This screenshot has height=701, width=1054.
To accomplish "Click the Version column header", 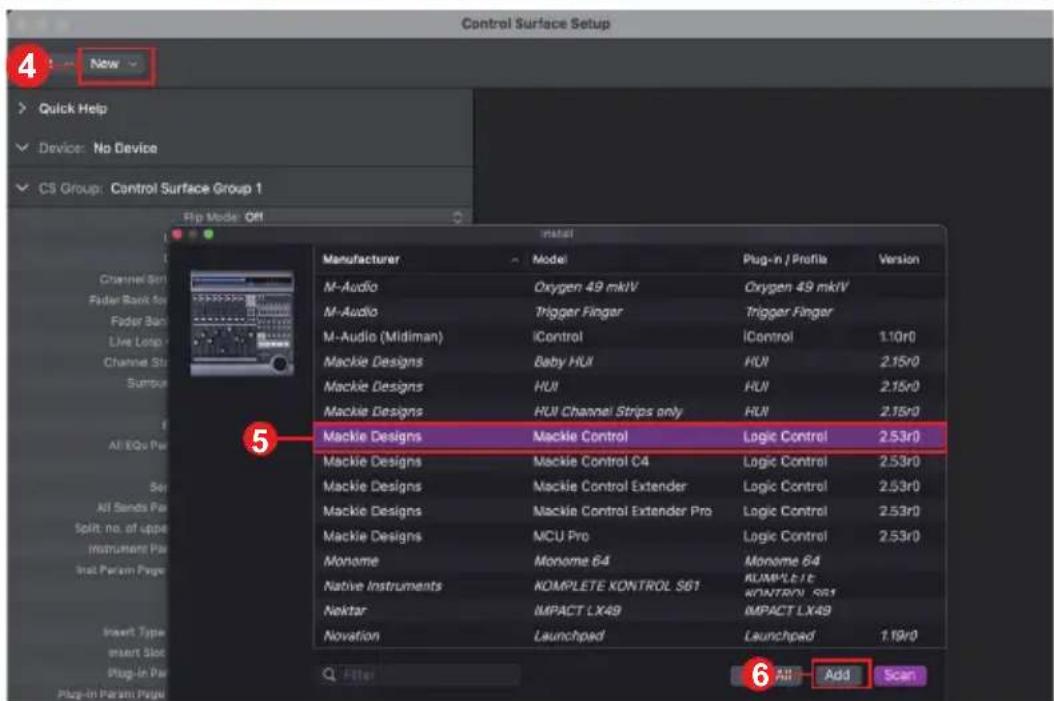I will [899, 259].
